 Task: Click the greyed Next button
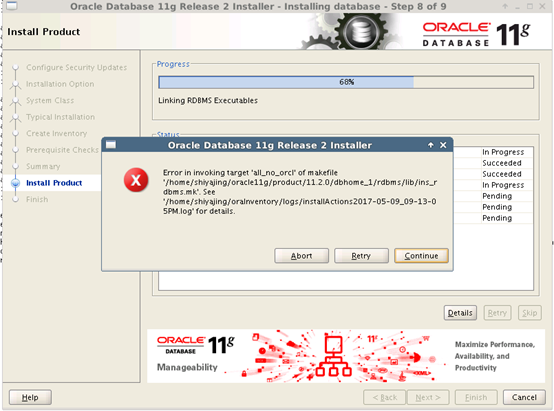tap(428, 397)
